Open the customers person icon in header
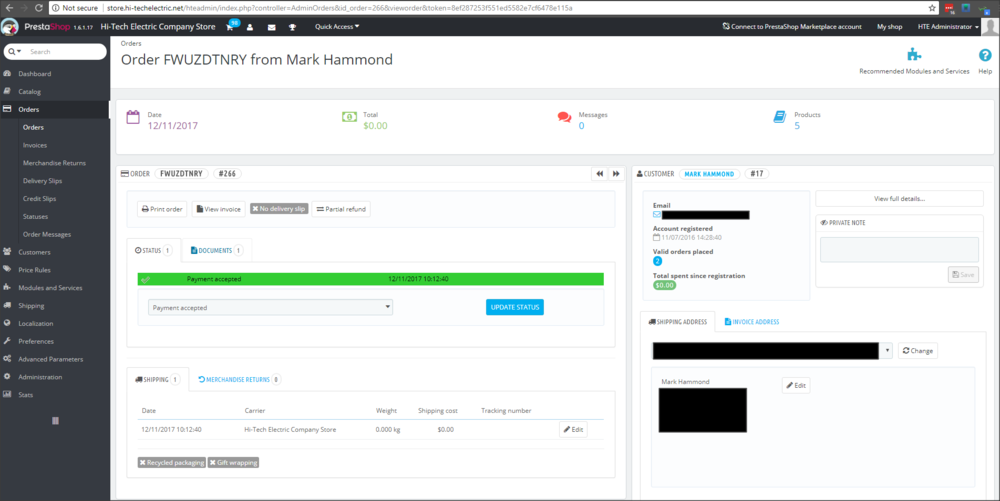The height and width of the screenshot is (501, 1000). tap(250, 27)
